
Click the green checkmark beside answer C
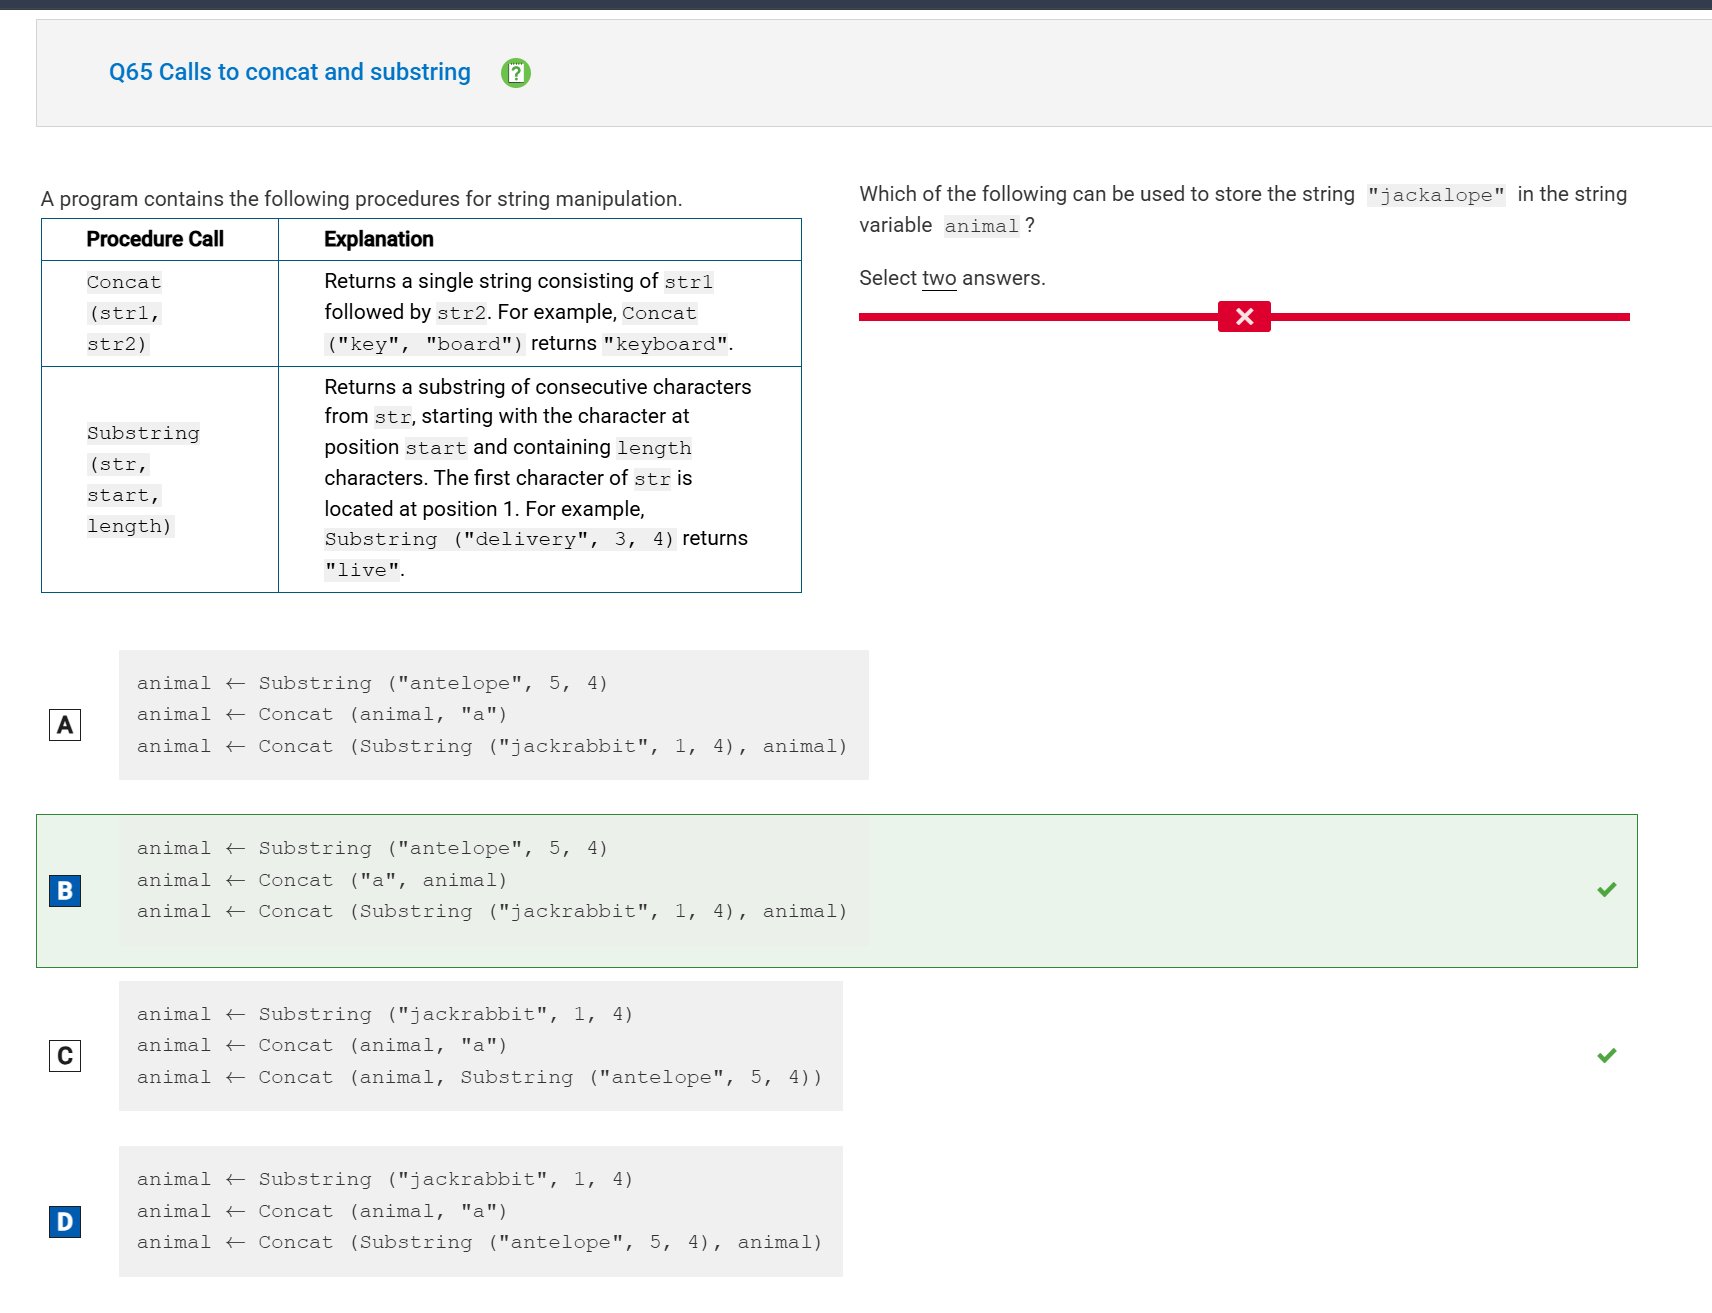[1607, 1055]
